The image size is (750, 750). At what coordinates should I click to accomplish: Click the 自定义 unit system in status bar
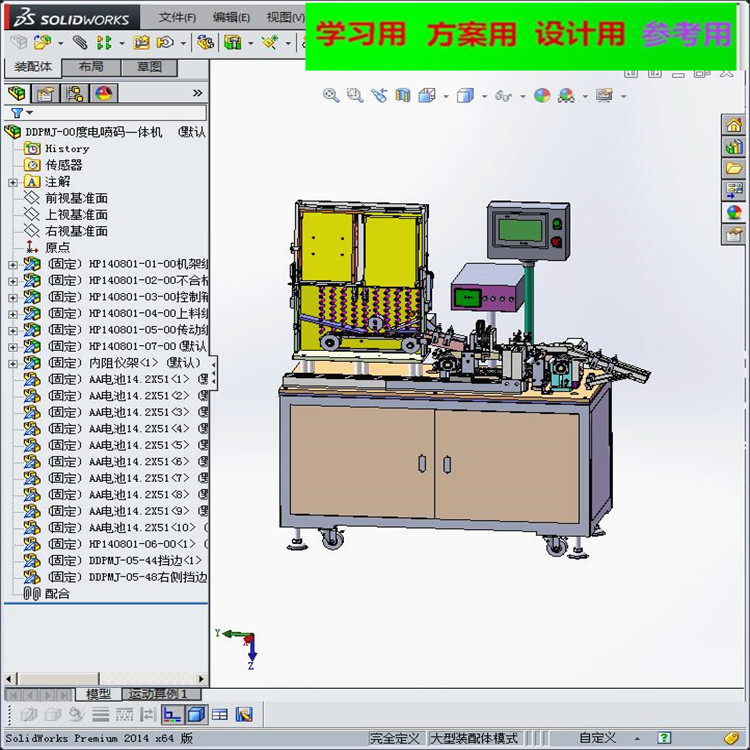tap(597, 738)
